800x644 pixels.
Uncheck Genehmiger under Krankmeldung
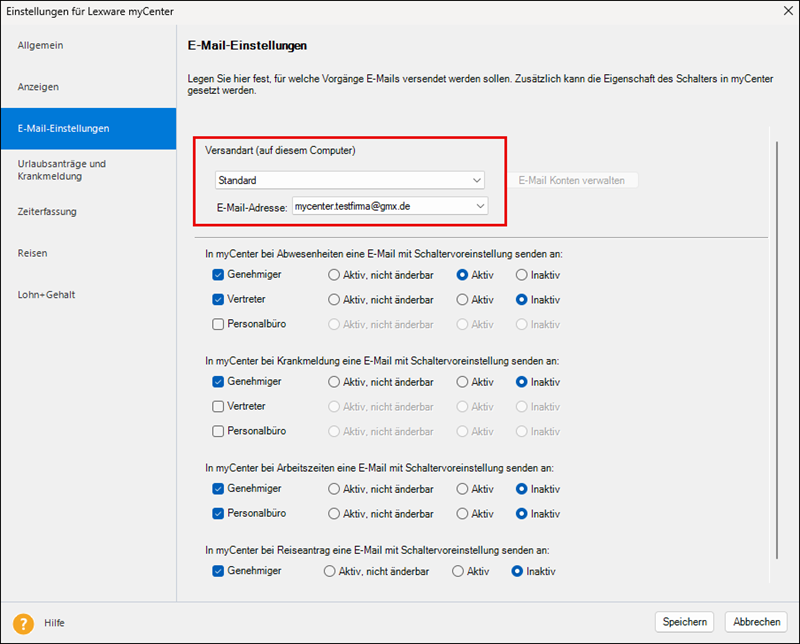tap(218, 382)
